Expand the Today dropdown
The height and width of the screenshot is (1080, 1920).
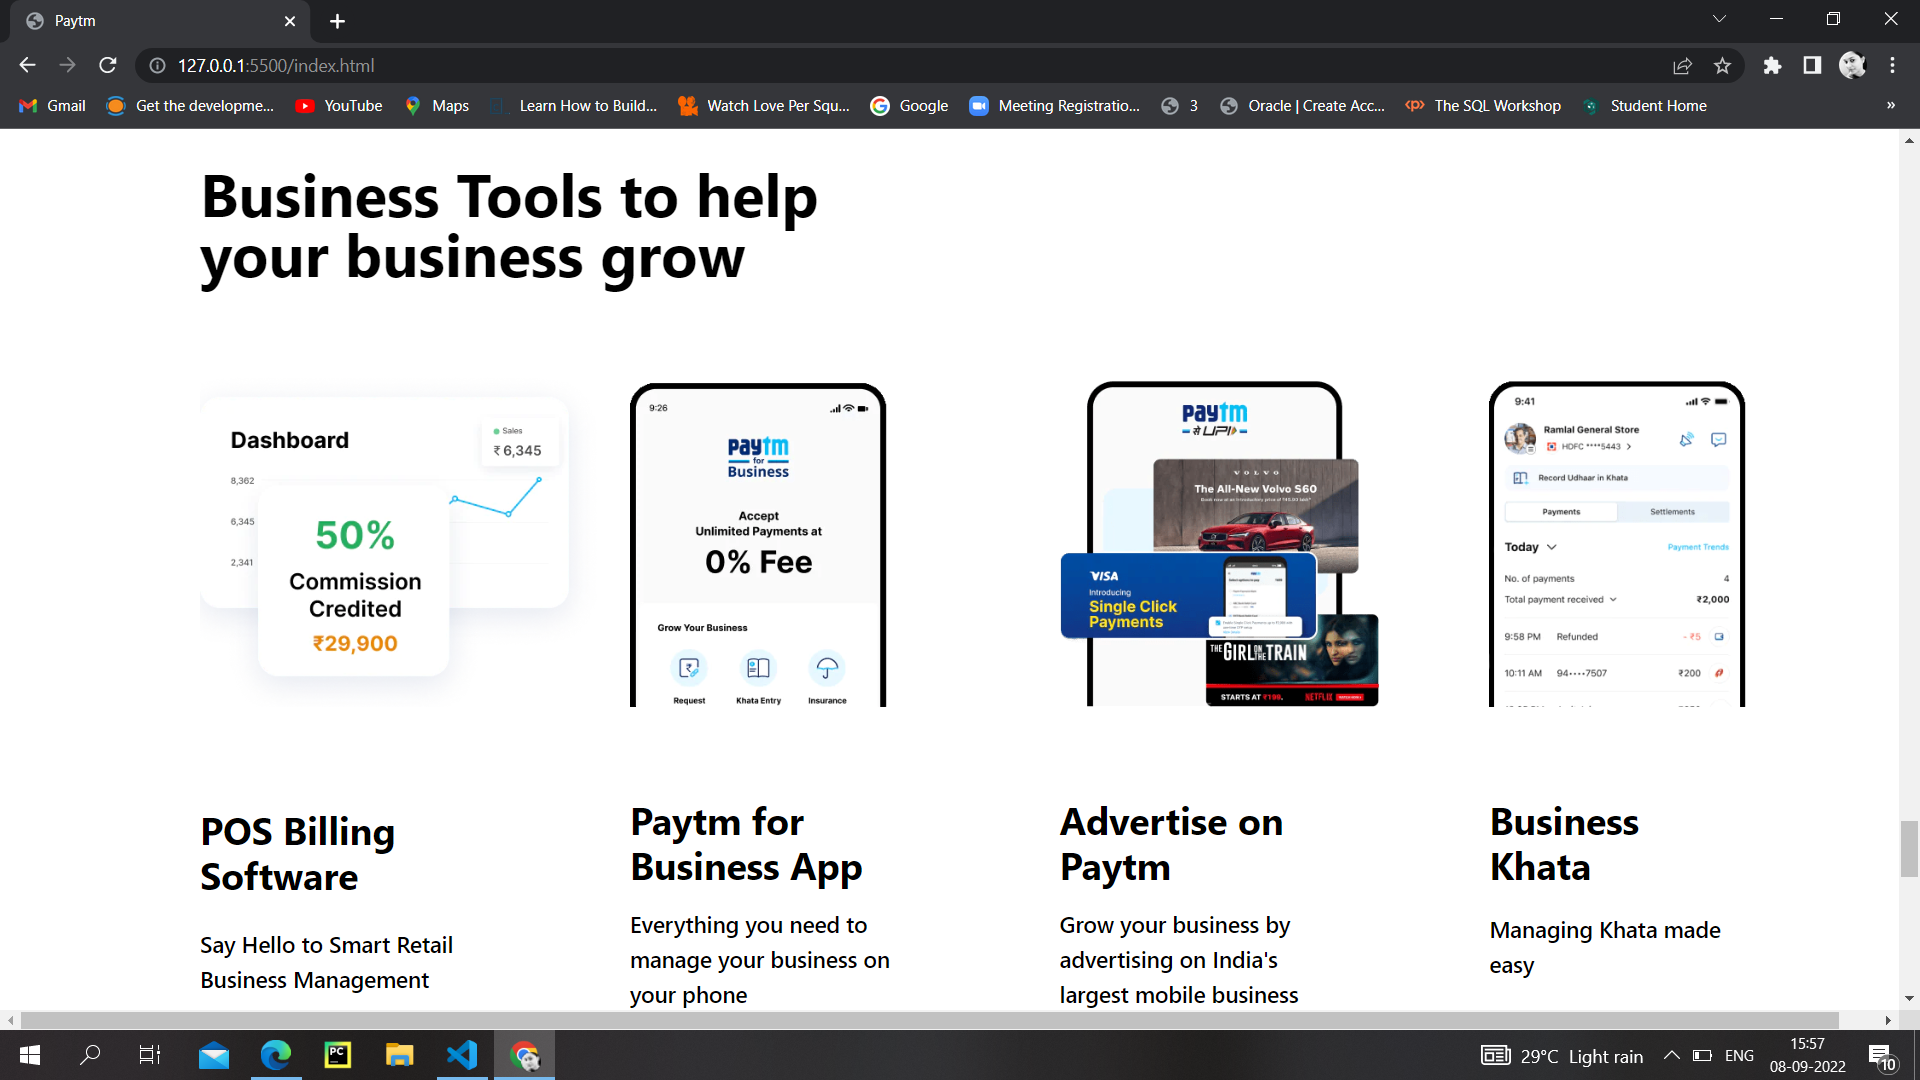tap(1551, 547)
